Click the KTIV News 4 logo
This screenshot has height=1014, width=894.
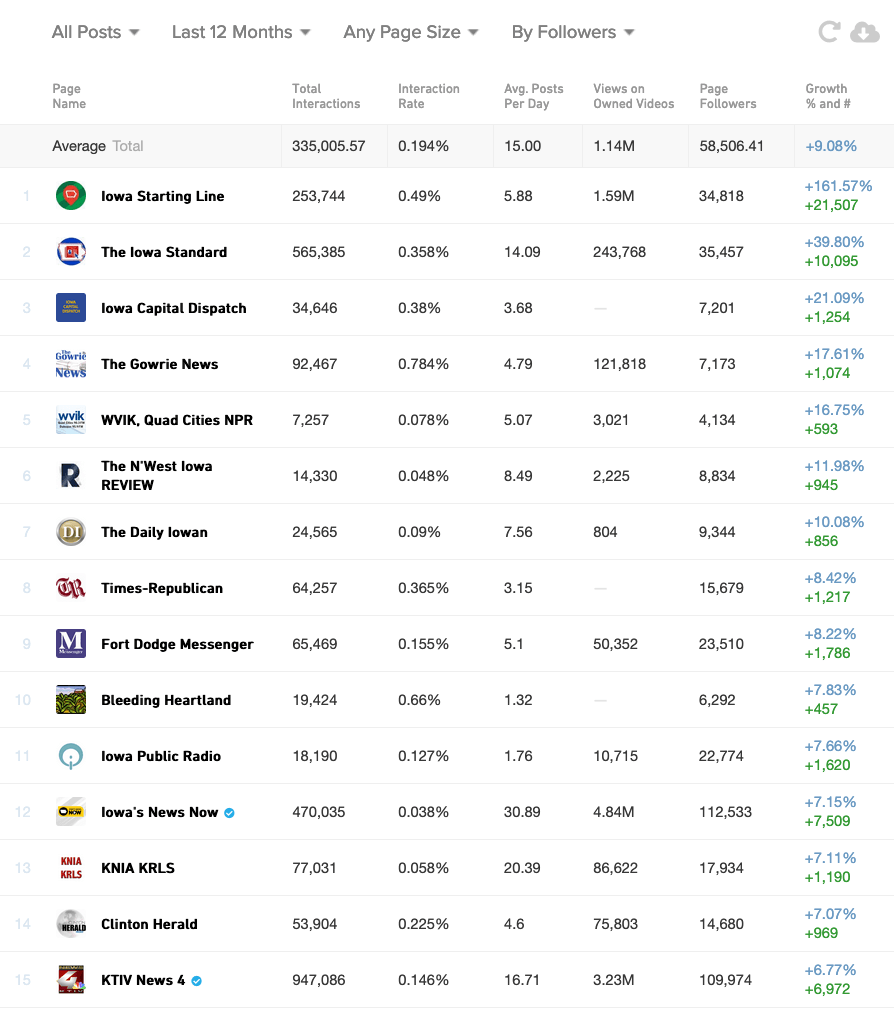(x=71, y=980)
